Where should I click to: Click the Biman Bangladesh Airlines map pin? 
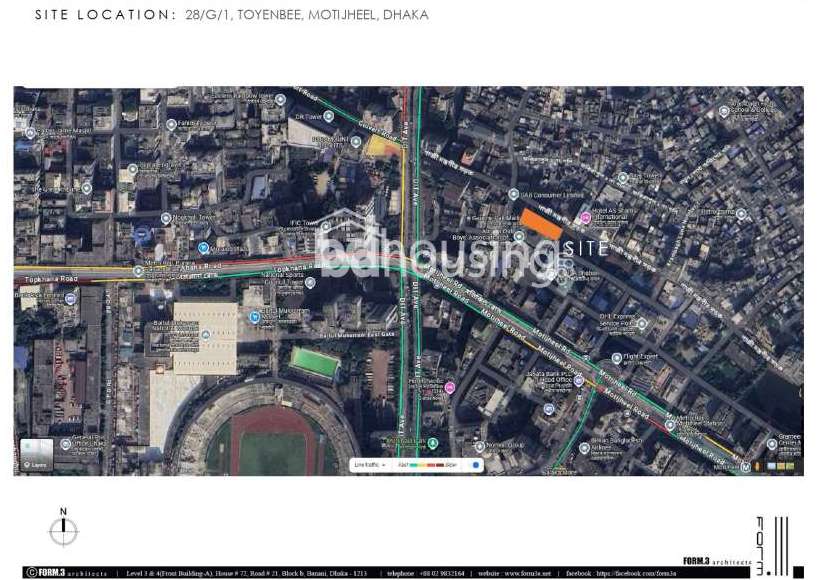tap(584, 448)
